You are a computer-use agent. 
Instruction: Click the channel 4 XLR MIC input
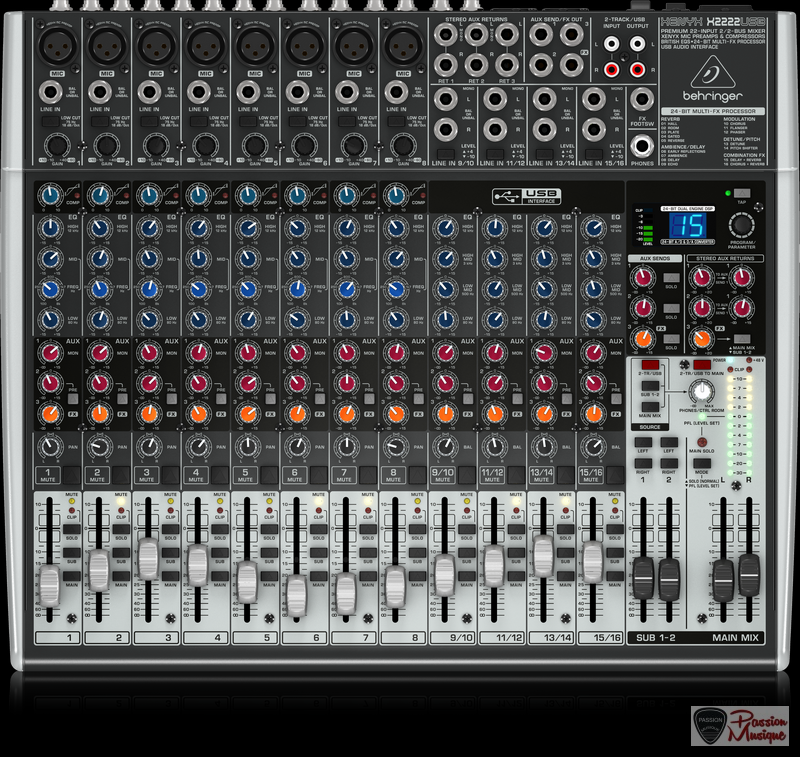point(206,46)
